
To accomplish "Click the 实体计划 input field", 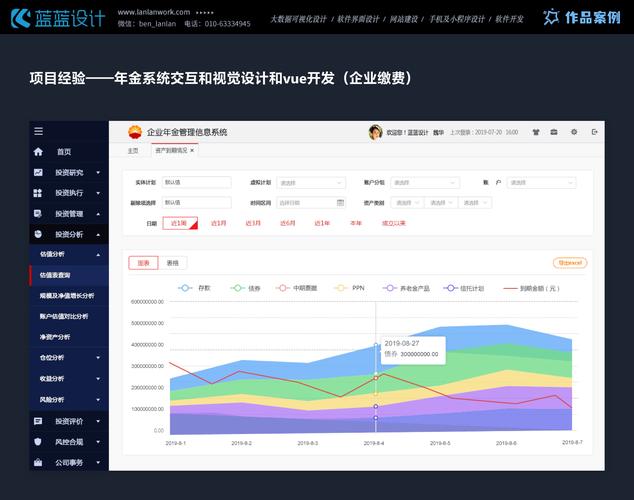I will [197, 182].
